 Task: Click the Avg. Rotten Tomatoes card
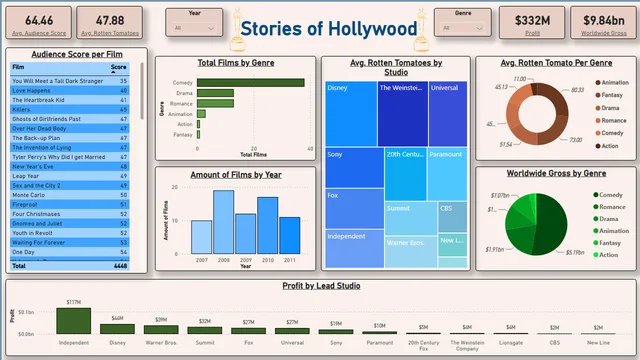click(x=110, y=23)
